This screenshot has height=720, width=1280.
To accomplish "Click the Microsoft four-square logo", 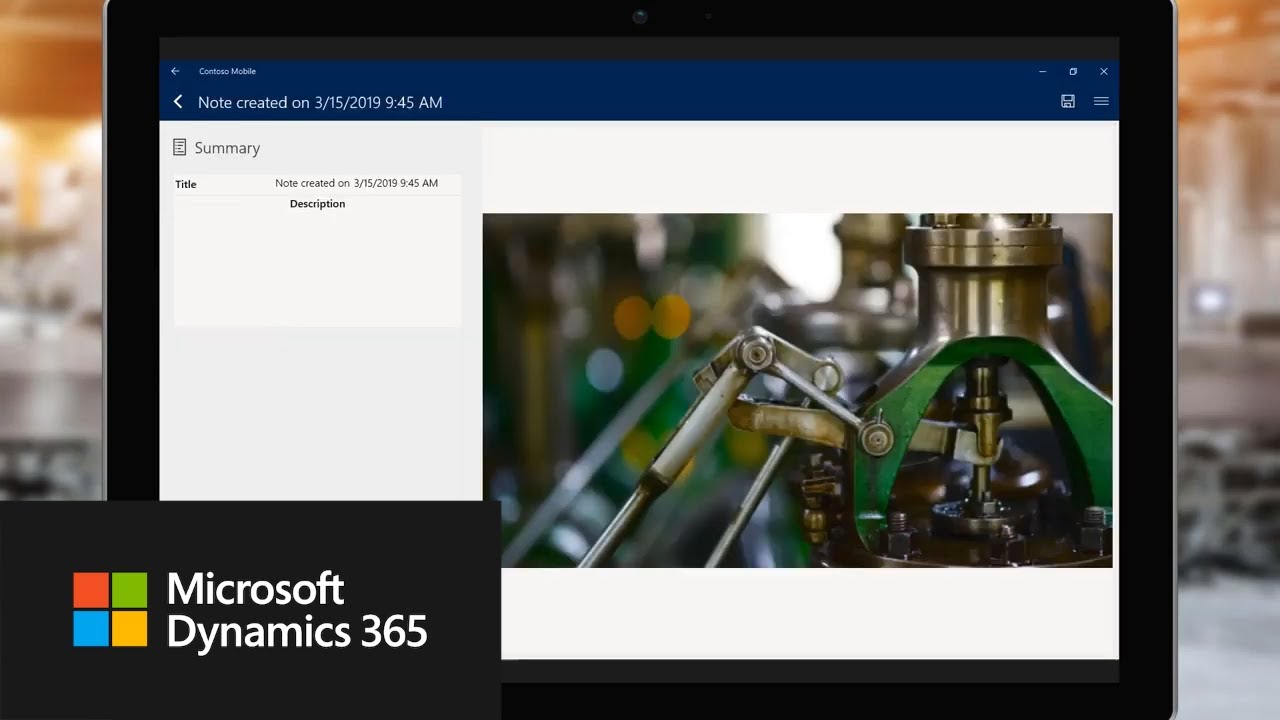I will (x=110, y=609).
